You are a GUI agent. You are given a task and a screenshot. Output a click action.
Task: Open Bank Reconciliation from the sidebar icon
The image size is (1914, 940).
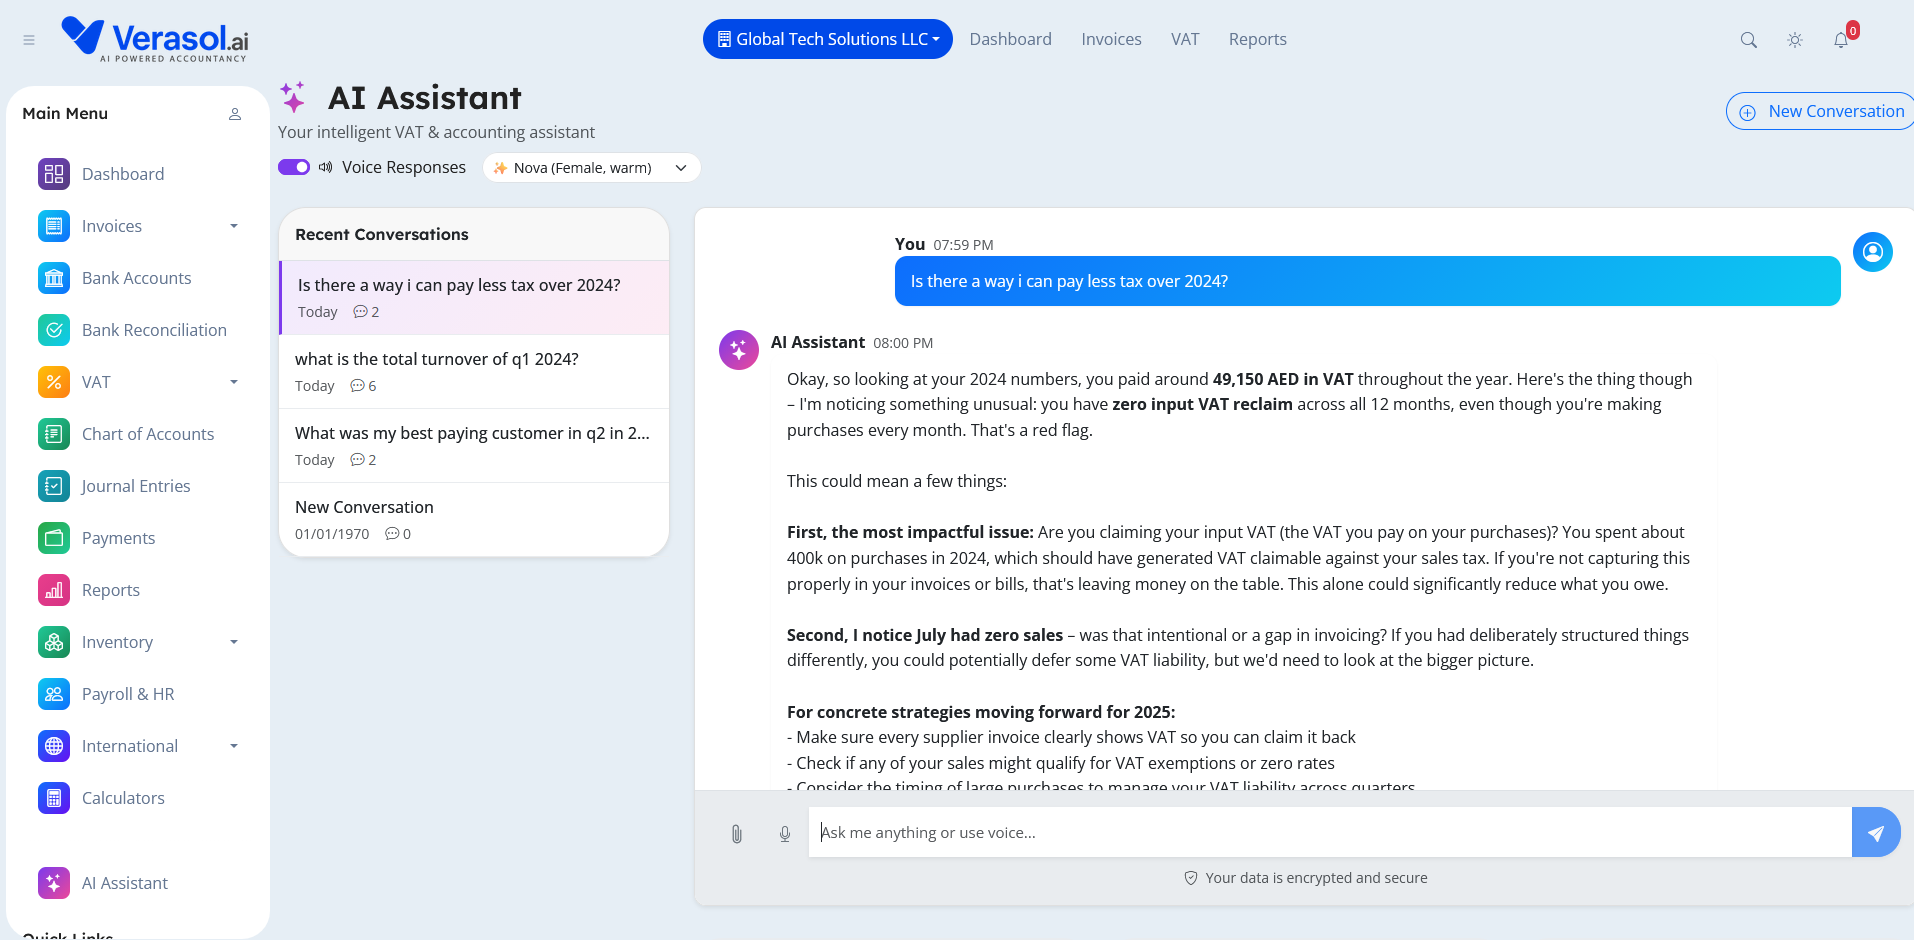click(53, 330)
